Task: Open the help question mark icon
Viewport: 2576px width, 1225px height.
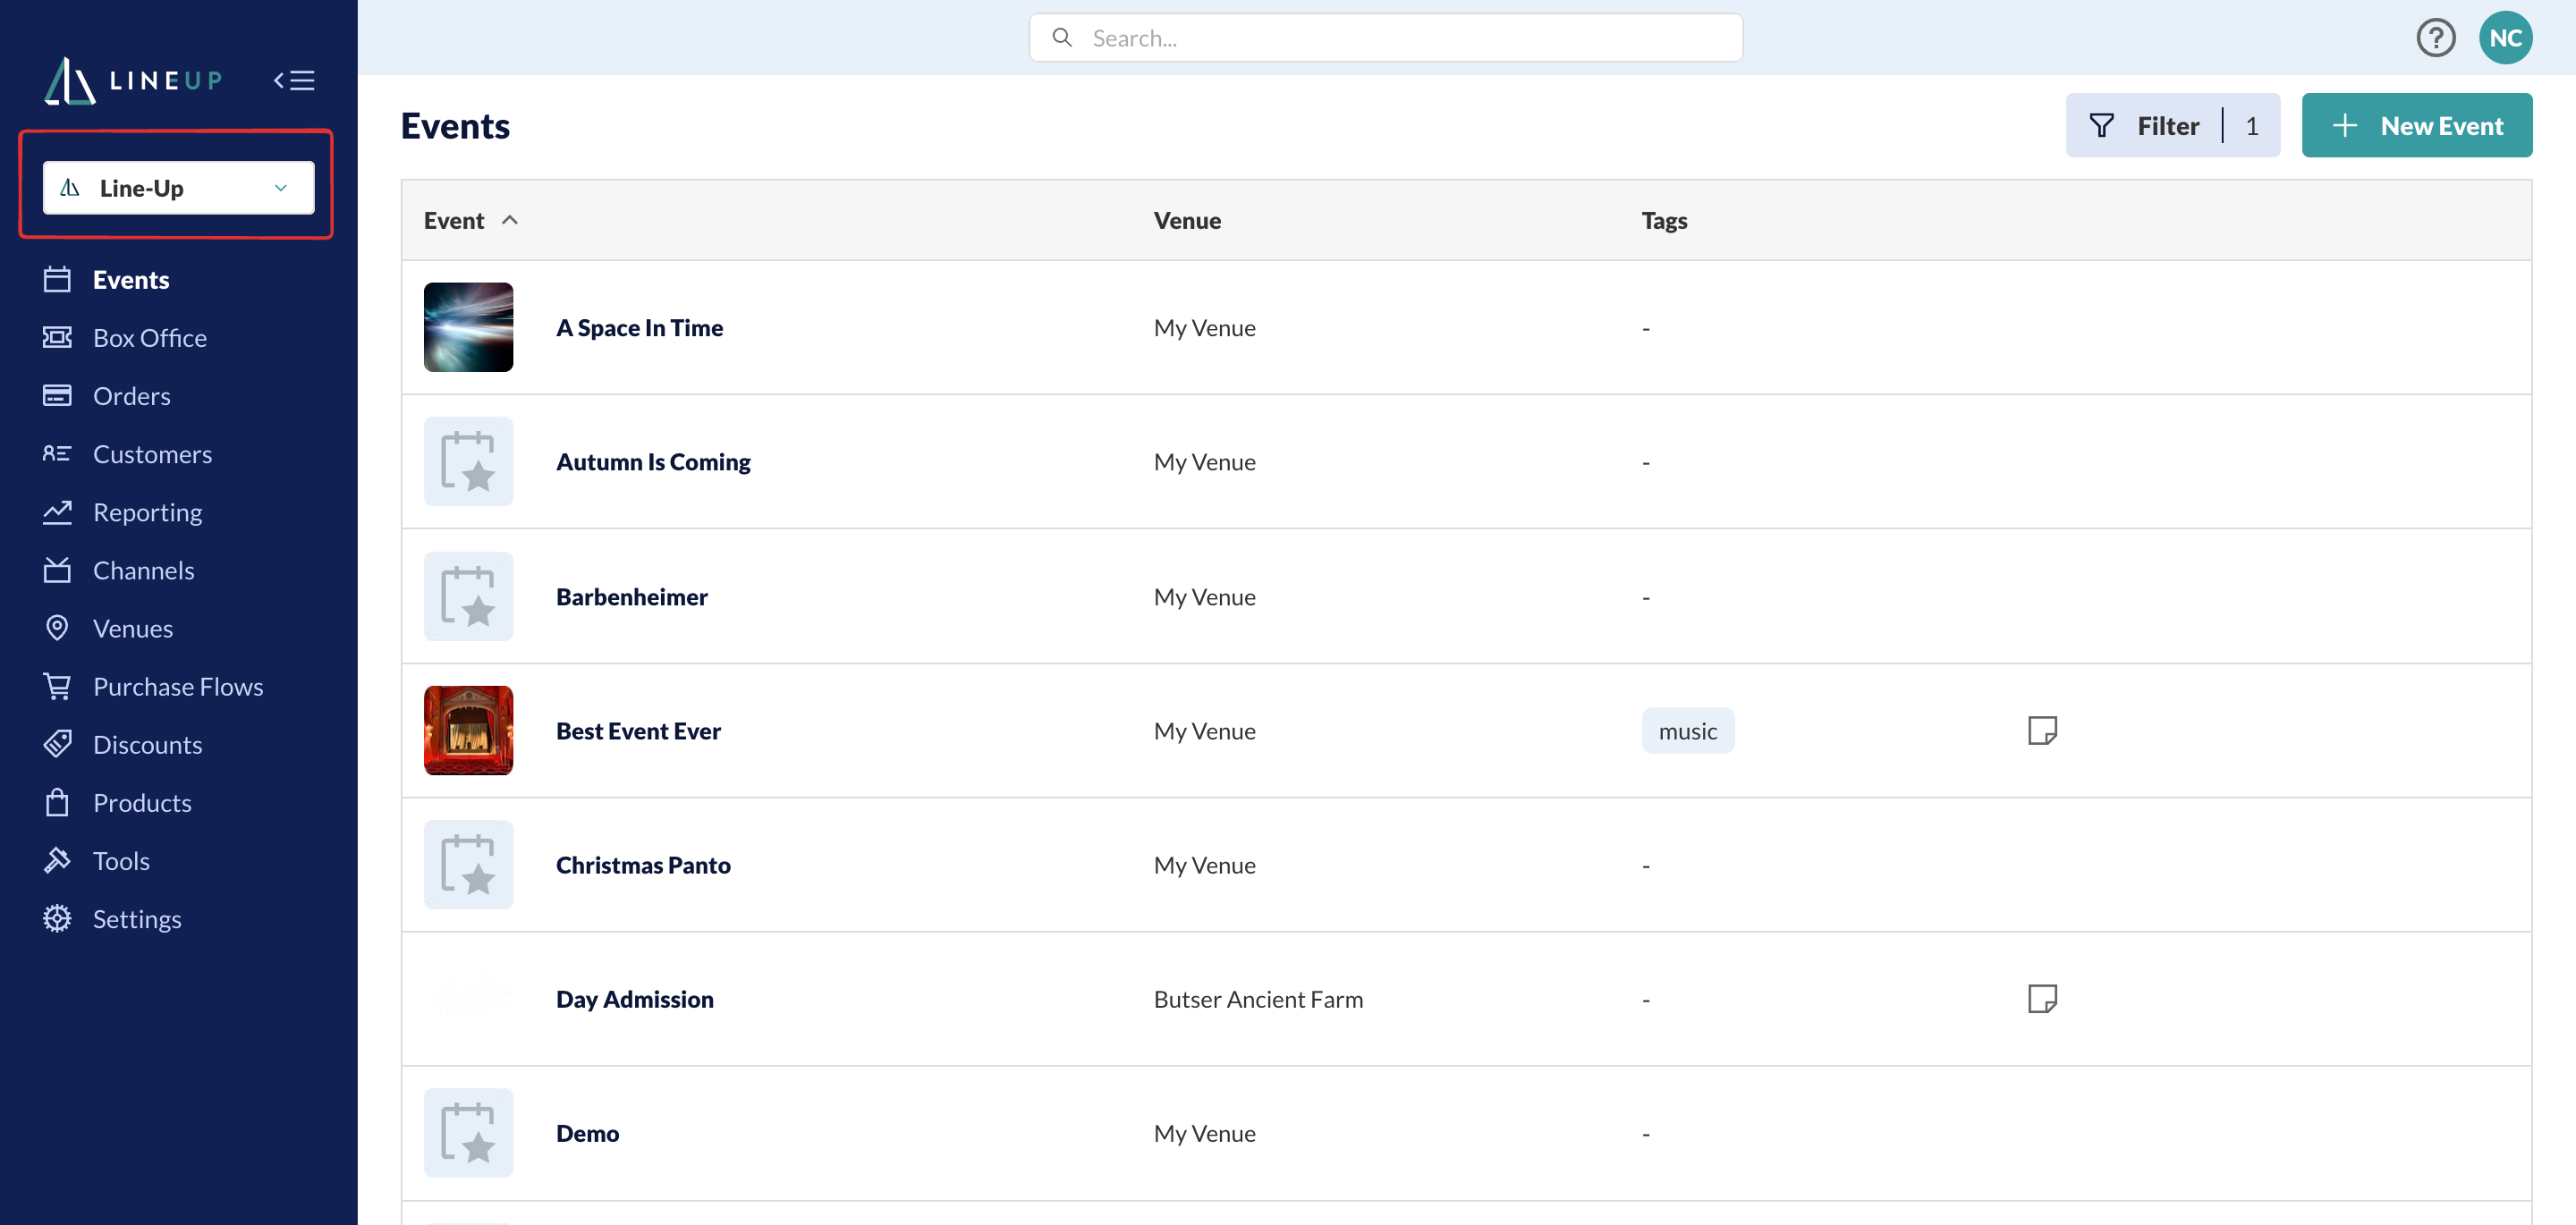Action: pos(2436,38)
